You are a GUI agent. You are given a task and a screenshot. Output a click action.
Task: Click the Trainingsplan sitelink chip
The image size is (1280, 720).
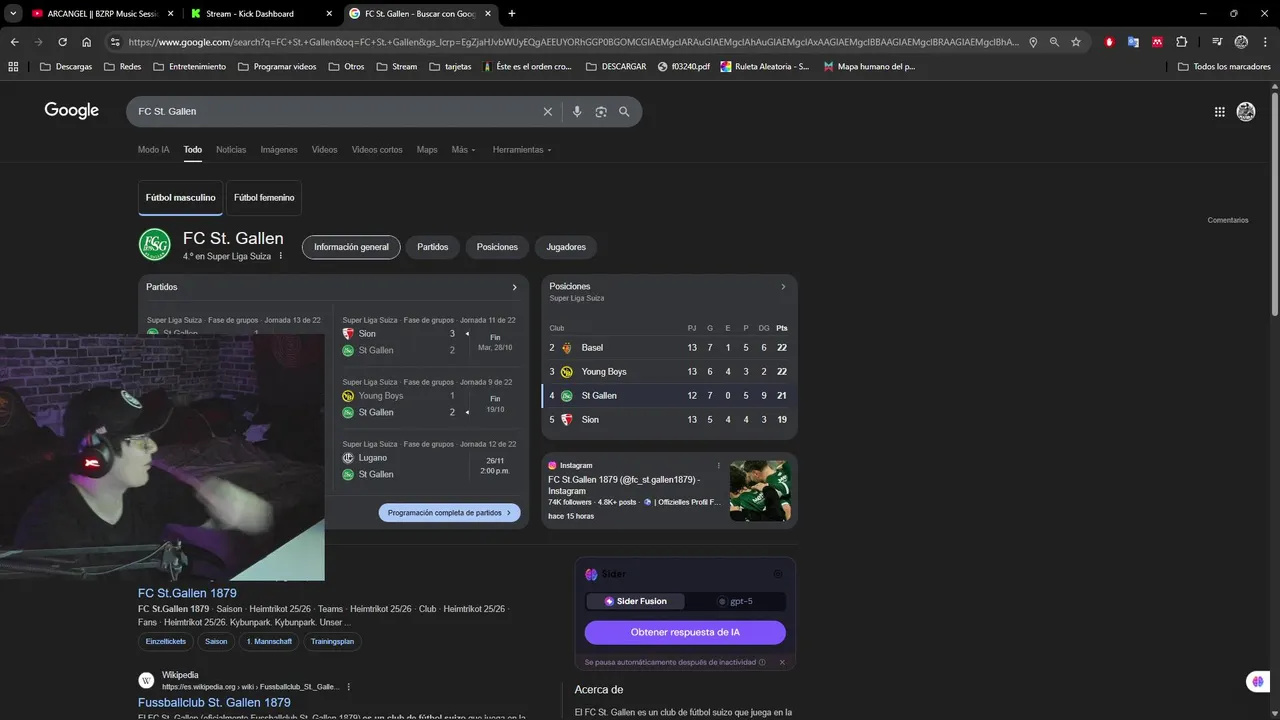(332, 641)
